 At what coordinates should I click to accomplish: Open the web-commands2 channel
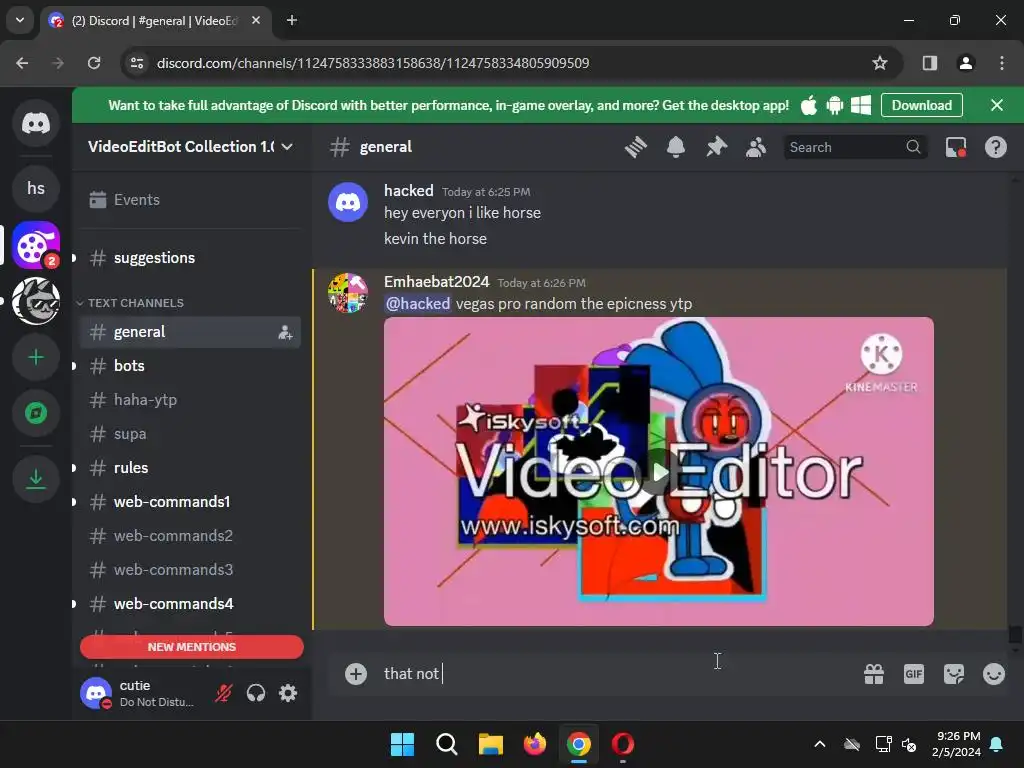[x=189, y=536]
